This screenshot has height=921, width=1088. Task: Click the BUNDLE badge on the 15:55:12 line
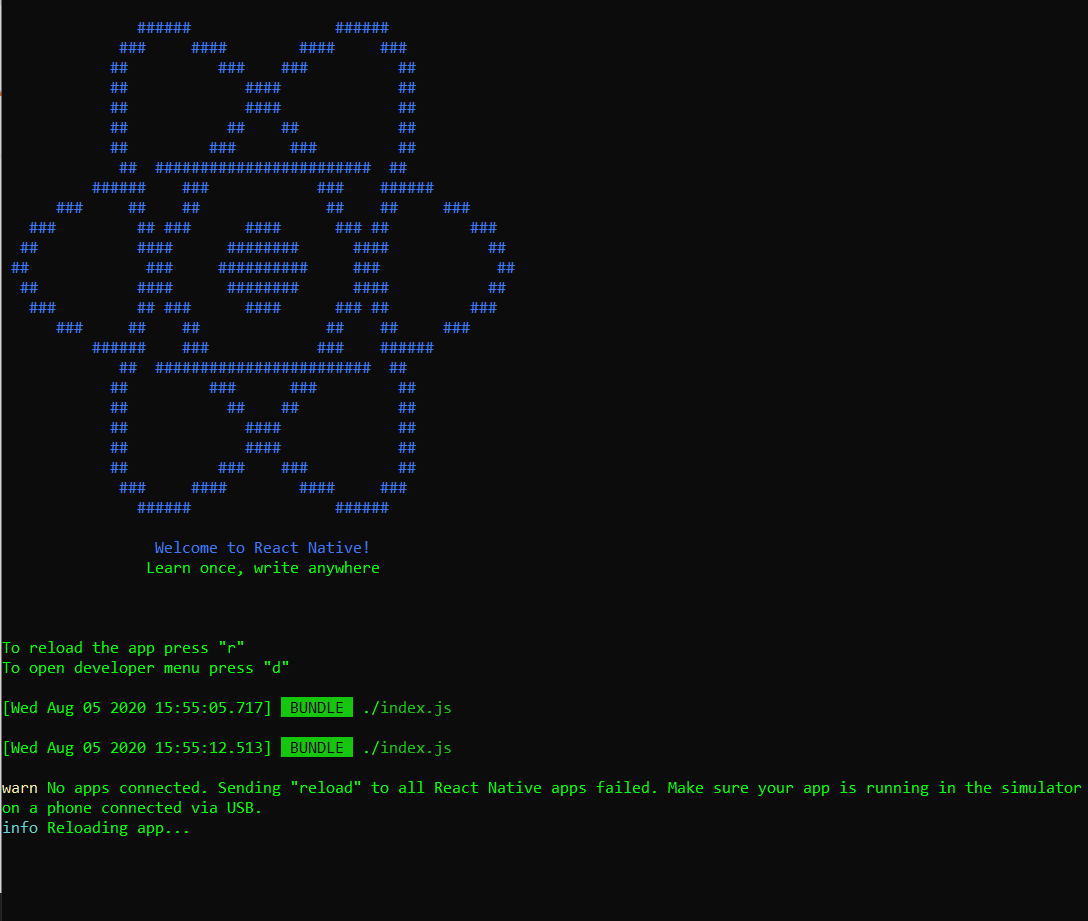coord(316,747)
